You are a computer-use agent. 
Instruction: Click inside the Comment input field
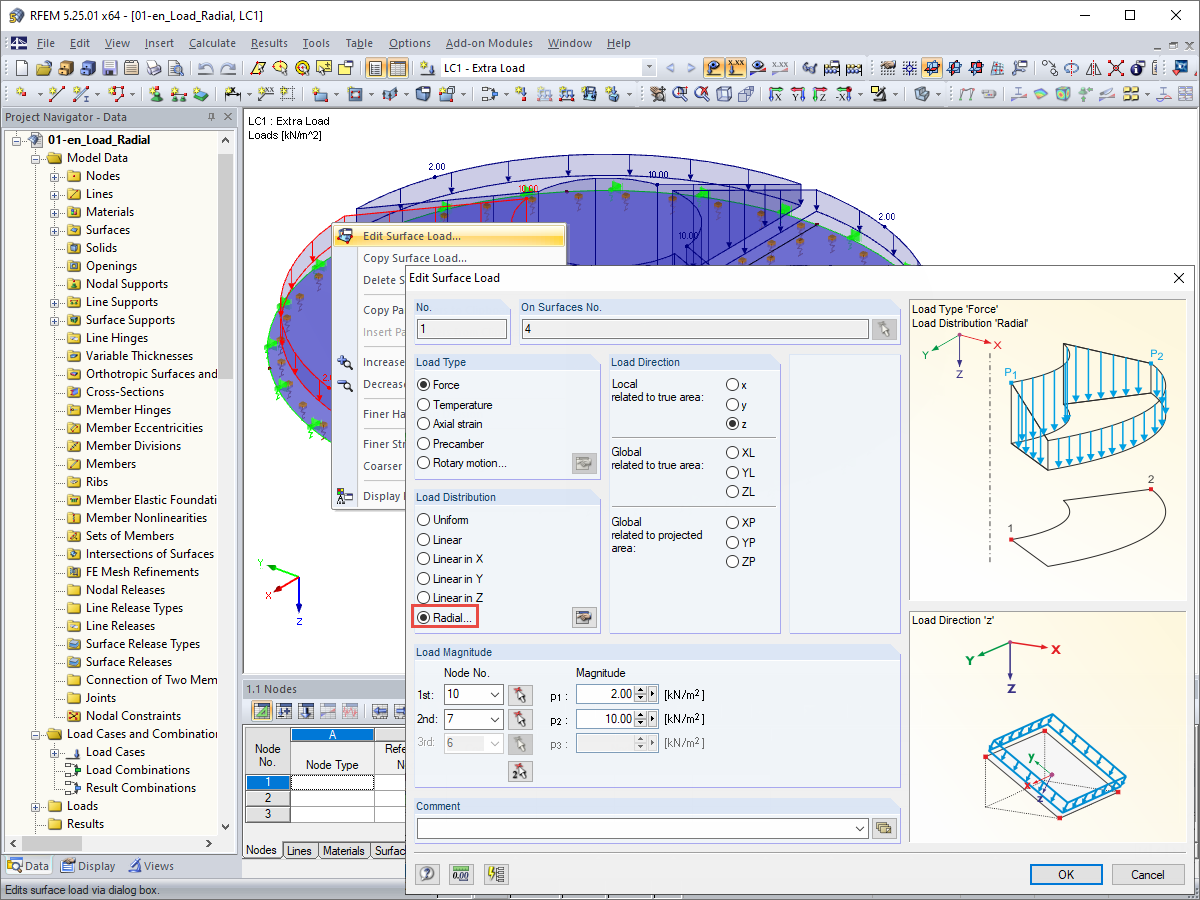click(x=640, y=828)
